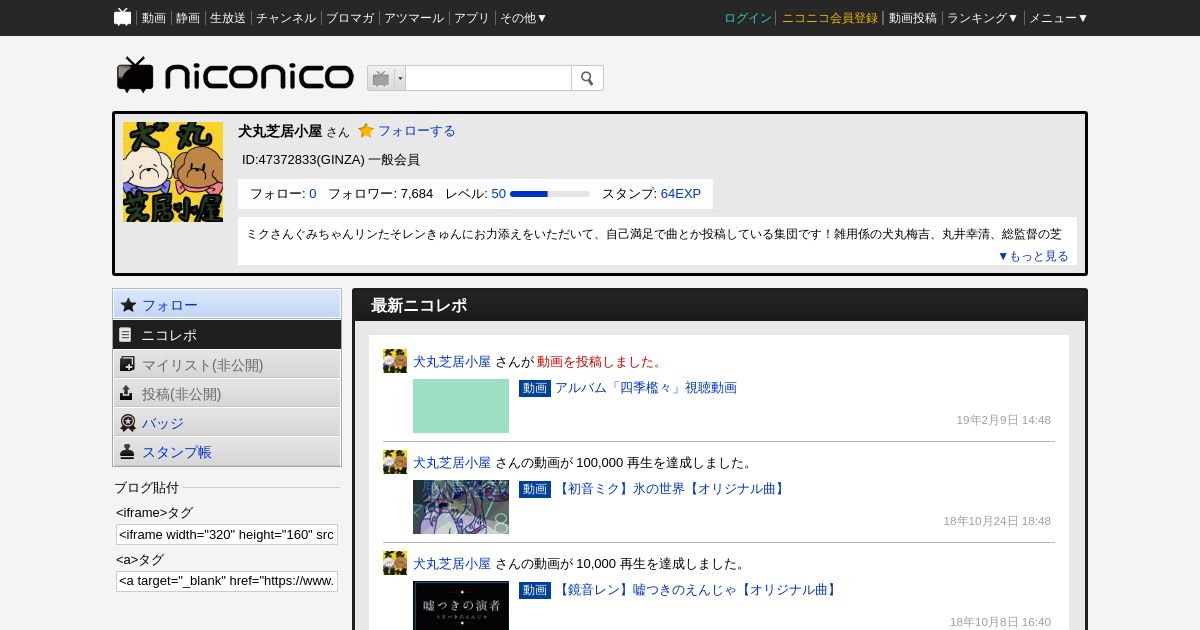Select 投稿(非公開) in sidebar
Viewport: 1200px width, 630px height.
pyautogui.click(x=227, y=393)
